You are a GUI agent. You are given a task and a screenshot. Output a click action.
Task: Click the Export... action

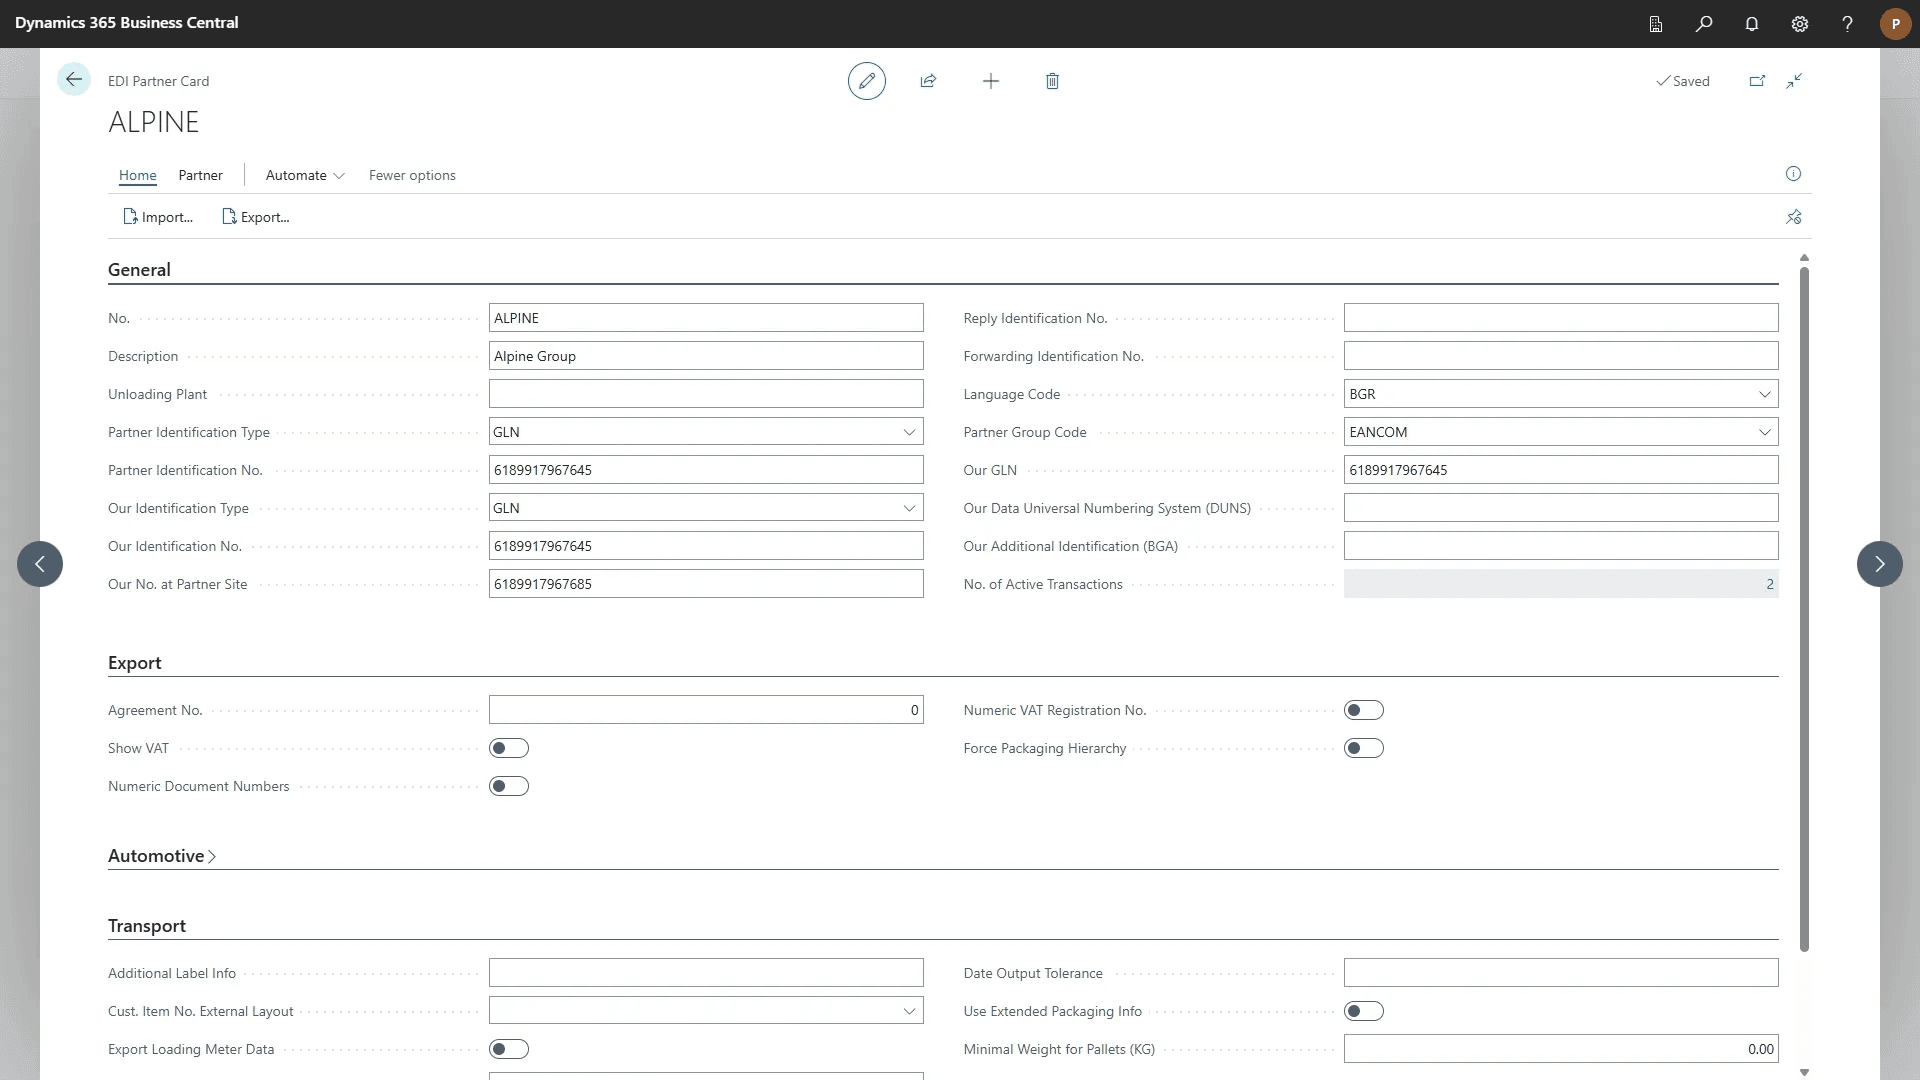tap(256, 217)
